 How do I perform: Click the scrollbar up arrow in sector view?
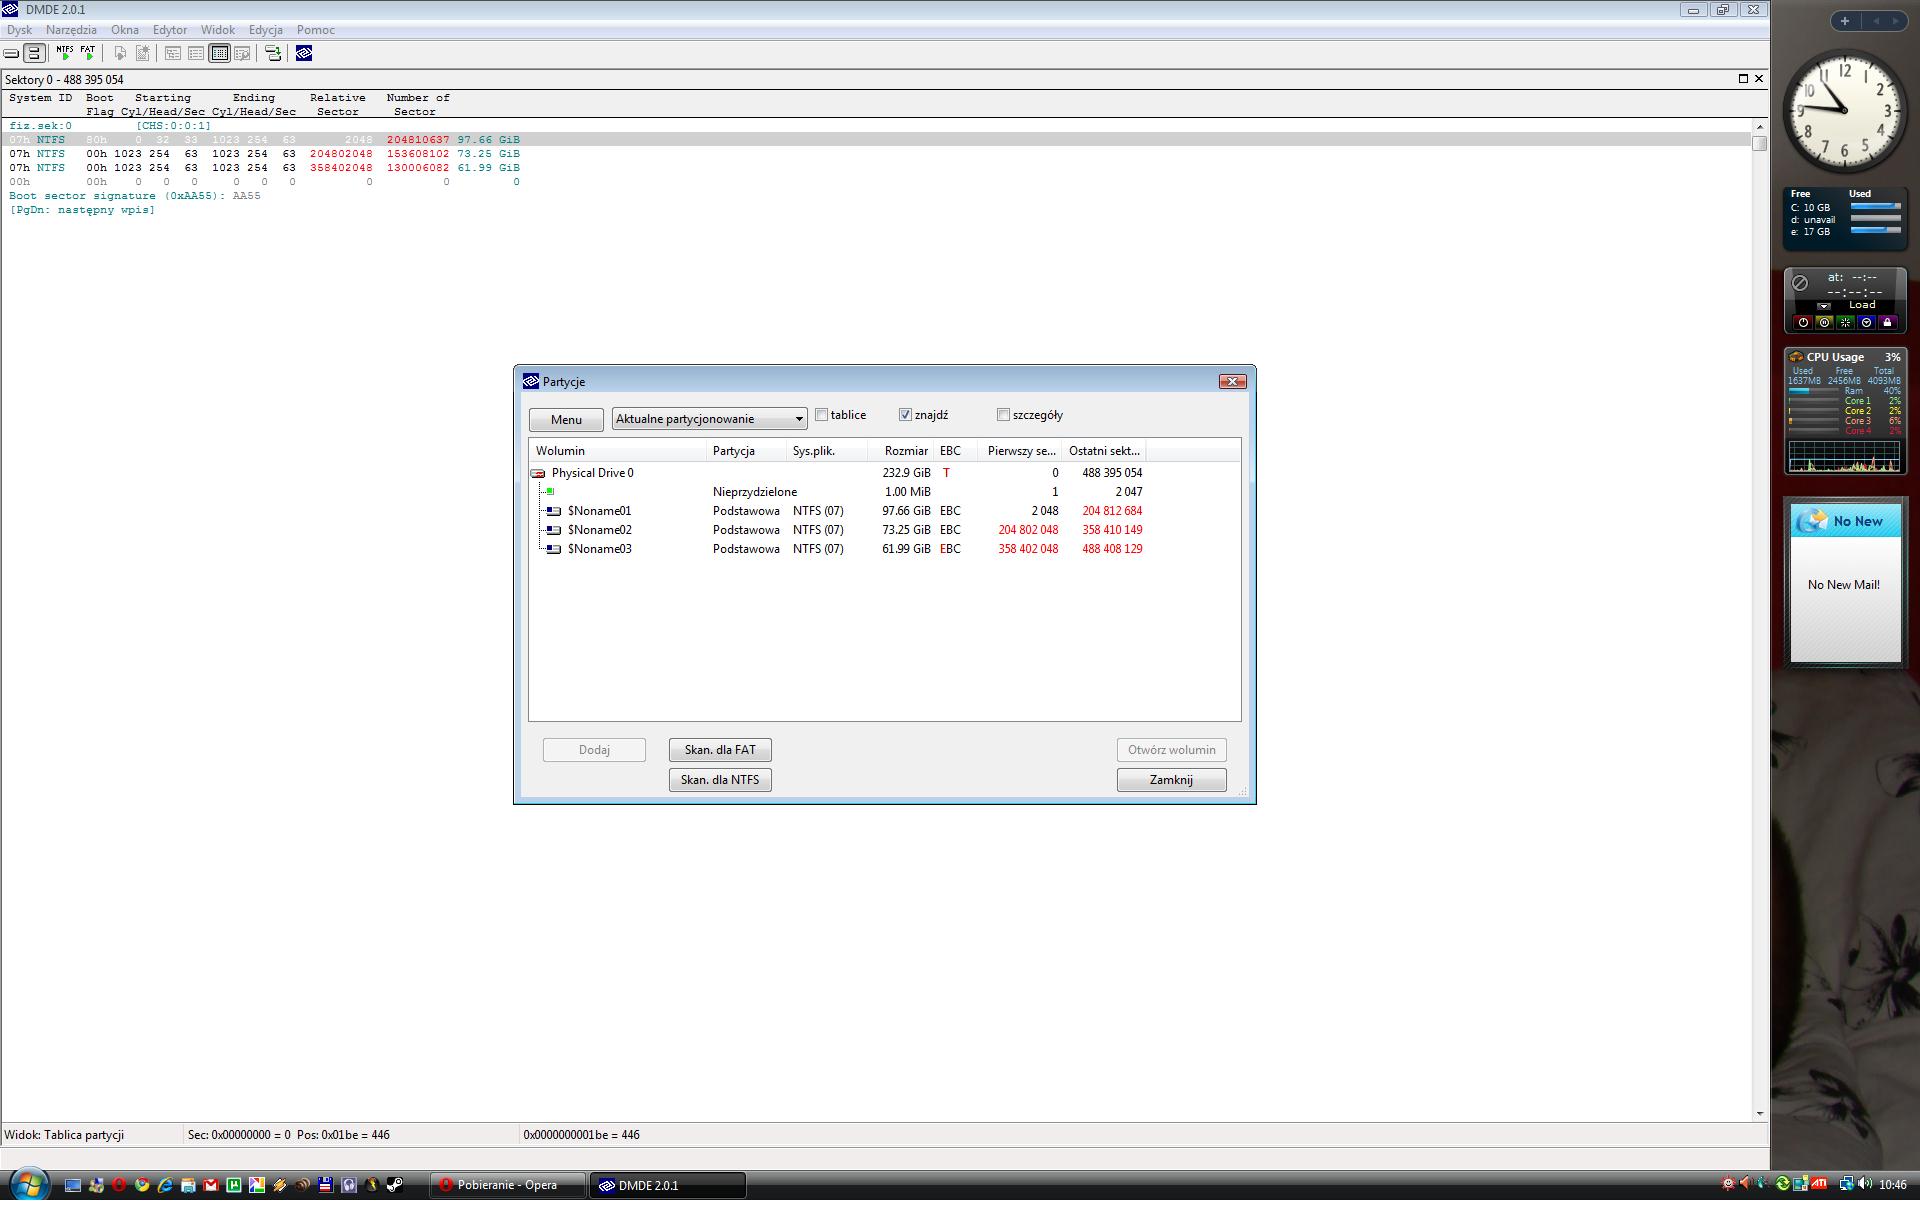(1759, 126)
